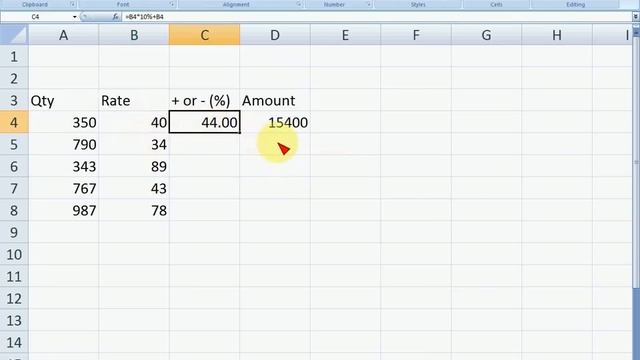Select the cell containing 767
The width and height of the screenshot is (640, 360).
tap(63, 189)
